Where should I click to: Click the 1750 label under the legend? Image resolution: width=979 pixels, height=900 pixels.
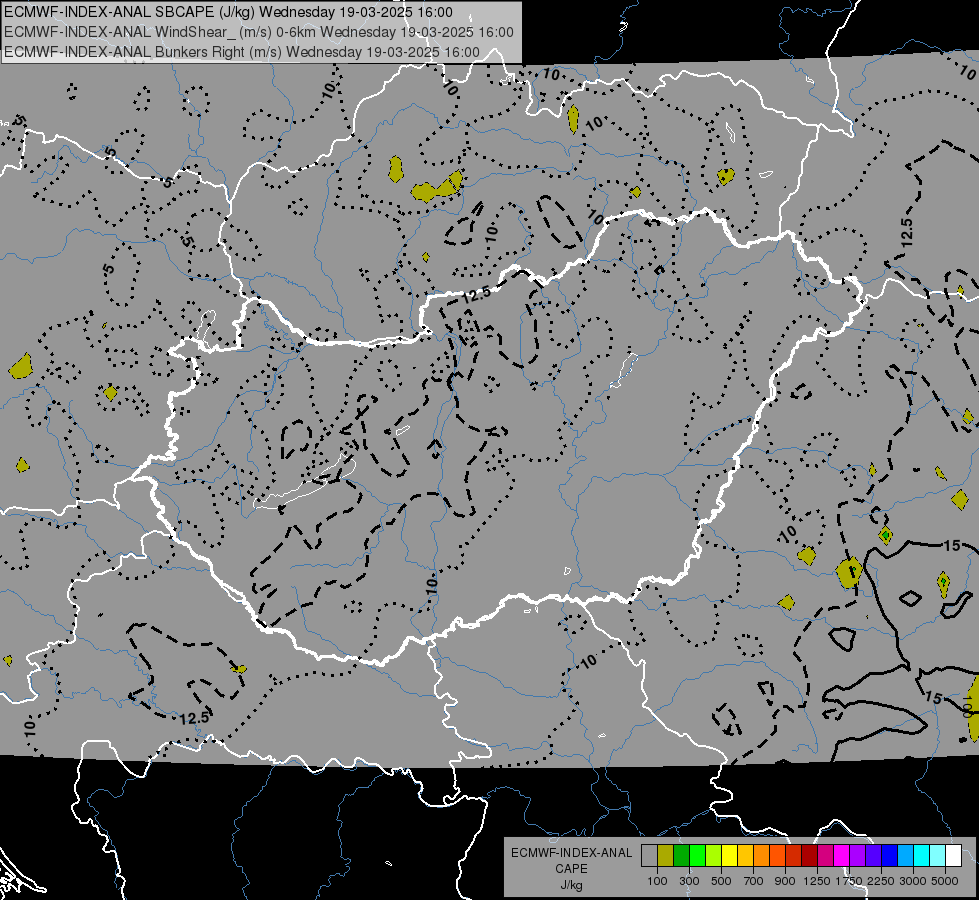[849, 881]
